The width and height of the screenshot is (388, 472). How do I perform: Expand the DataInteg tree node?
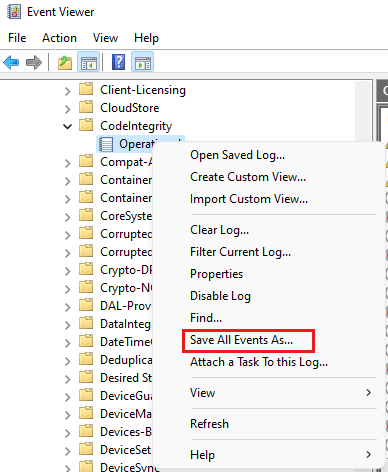pos(68,325)
